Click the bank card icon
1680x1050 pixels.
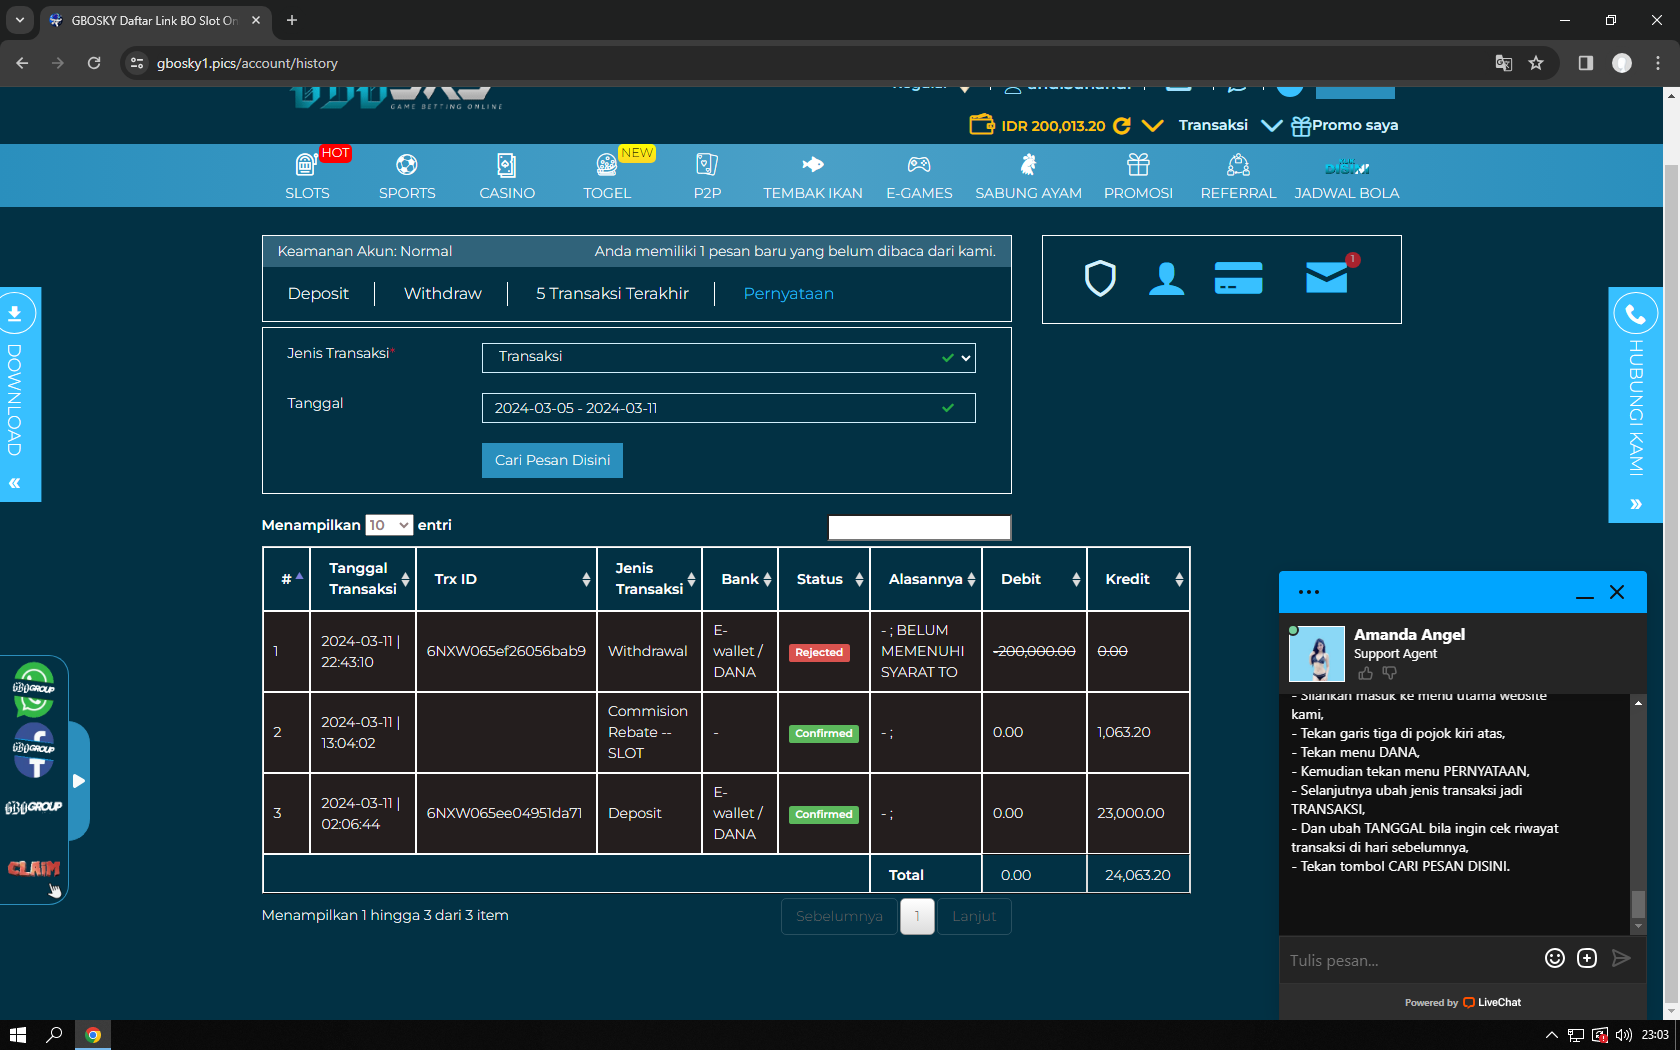click(1238, 279)
